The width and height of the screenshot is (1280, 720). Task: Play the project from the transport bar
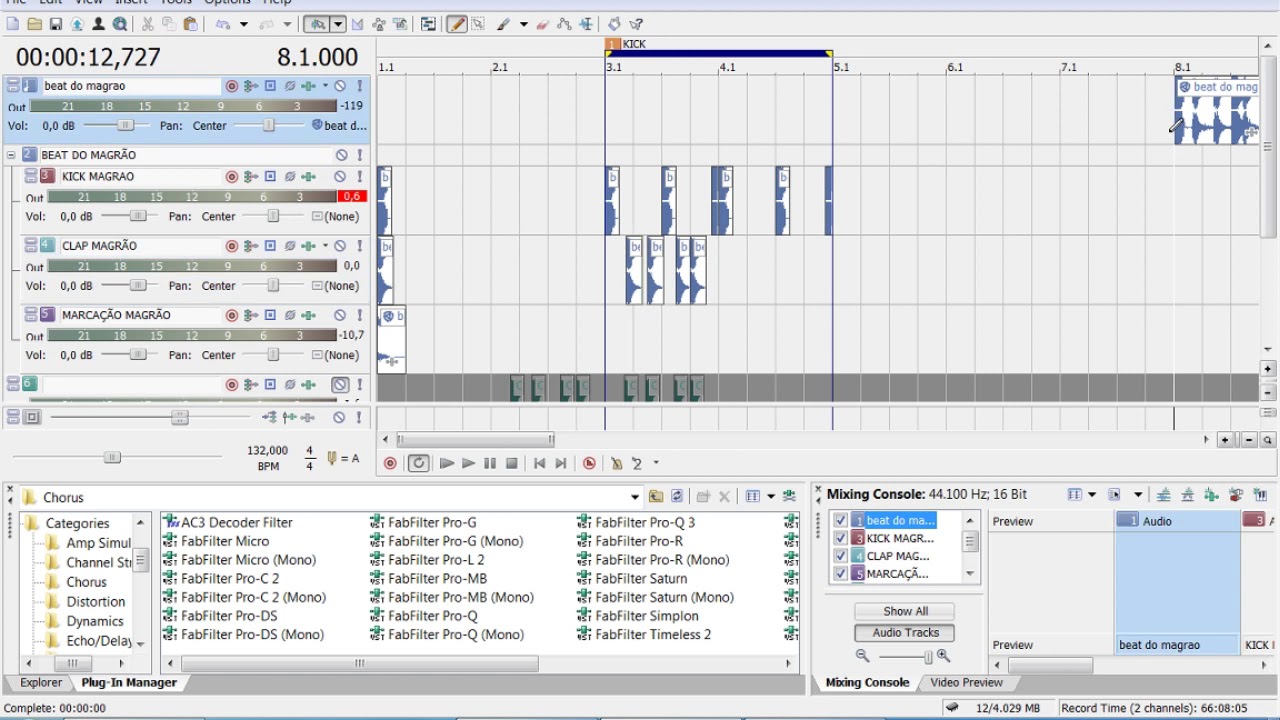468,463
